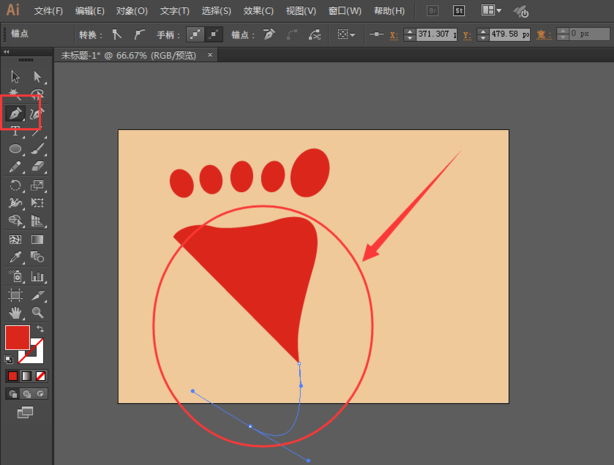Select the Ellipse tool
Image resolution: width=614 pixels, height=465 pixels.
[x=15, y=149]
